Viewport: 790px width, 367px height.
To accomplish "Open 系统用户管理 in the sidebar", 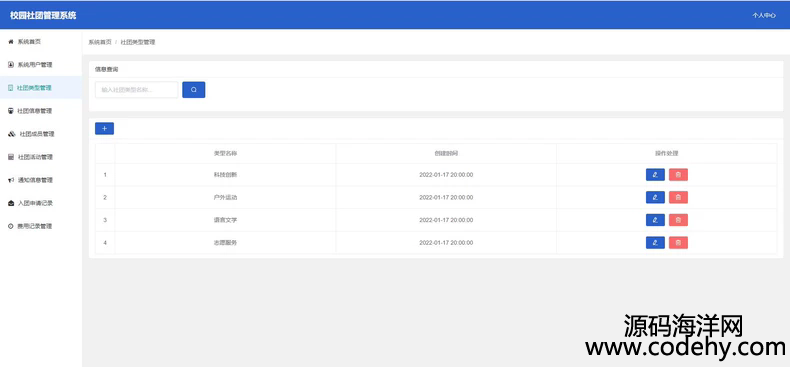I will 41,65.
